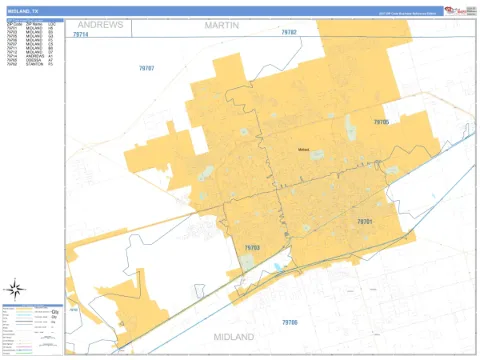
Task: Click ZIP code label 79705
Action: tap(381, 122)
